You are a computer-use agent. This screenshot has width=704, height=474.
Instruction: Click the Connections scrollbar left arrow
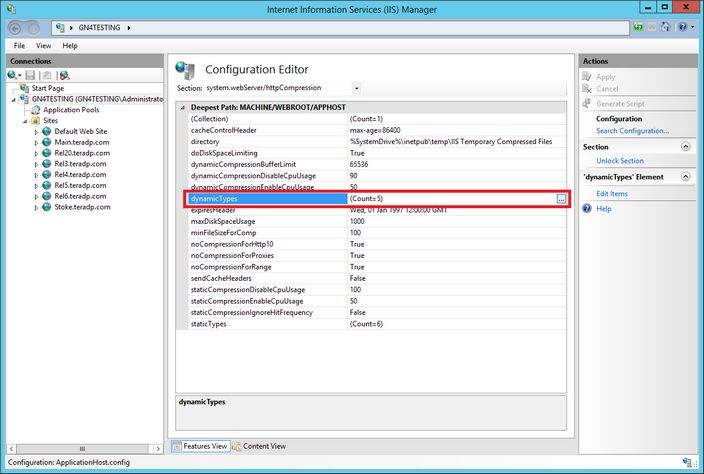click(11, 448)
